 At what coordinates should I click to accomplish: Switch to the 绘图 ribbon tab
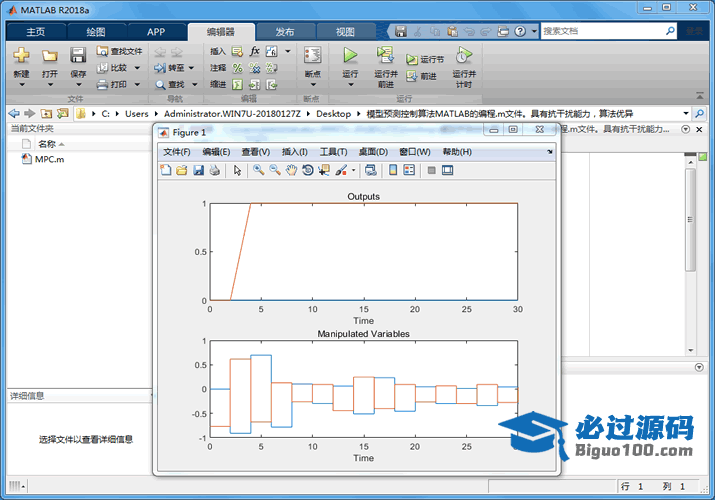[x=95, y=31]
